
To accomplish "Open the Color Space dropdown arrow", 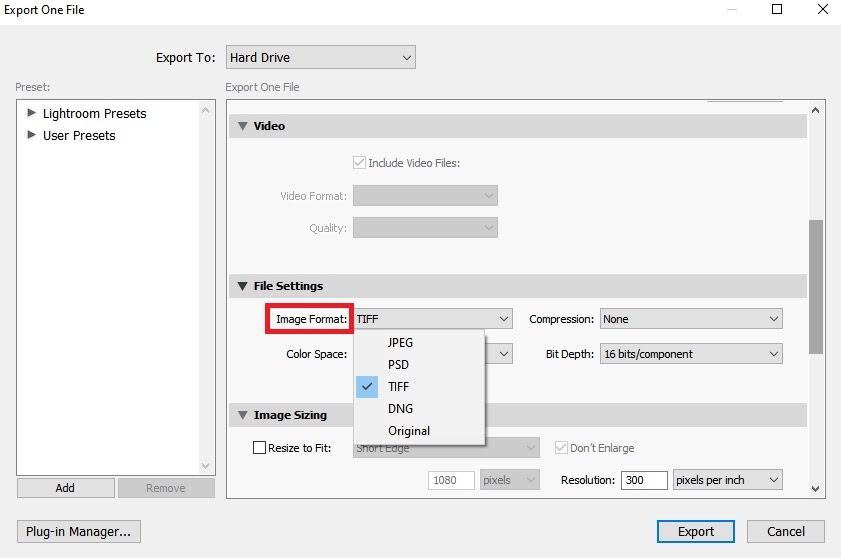I will (x=504, y=354).
